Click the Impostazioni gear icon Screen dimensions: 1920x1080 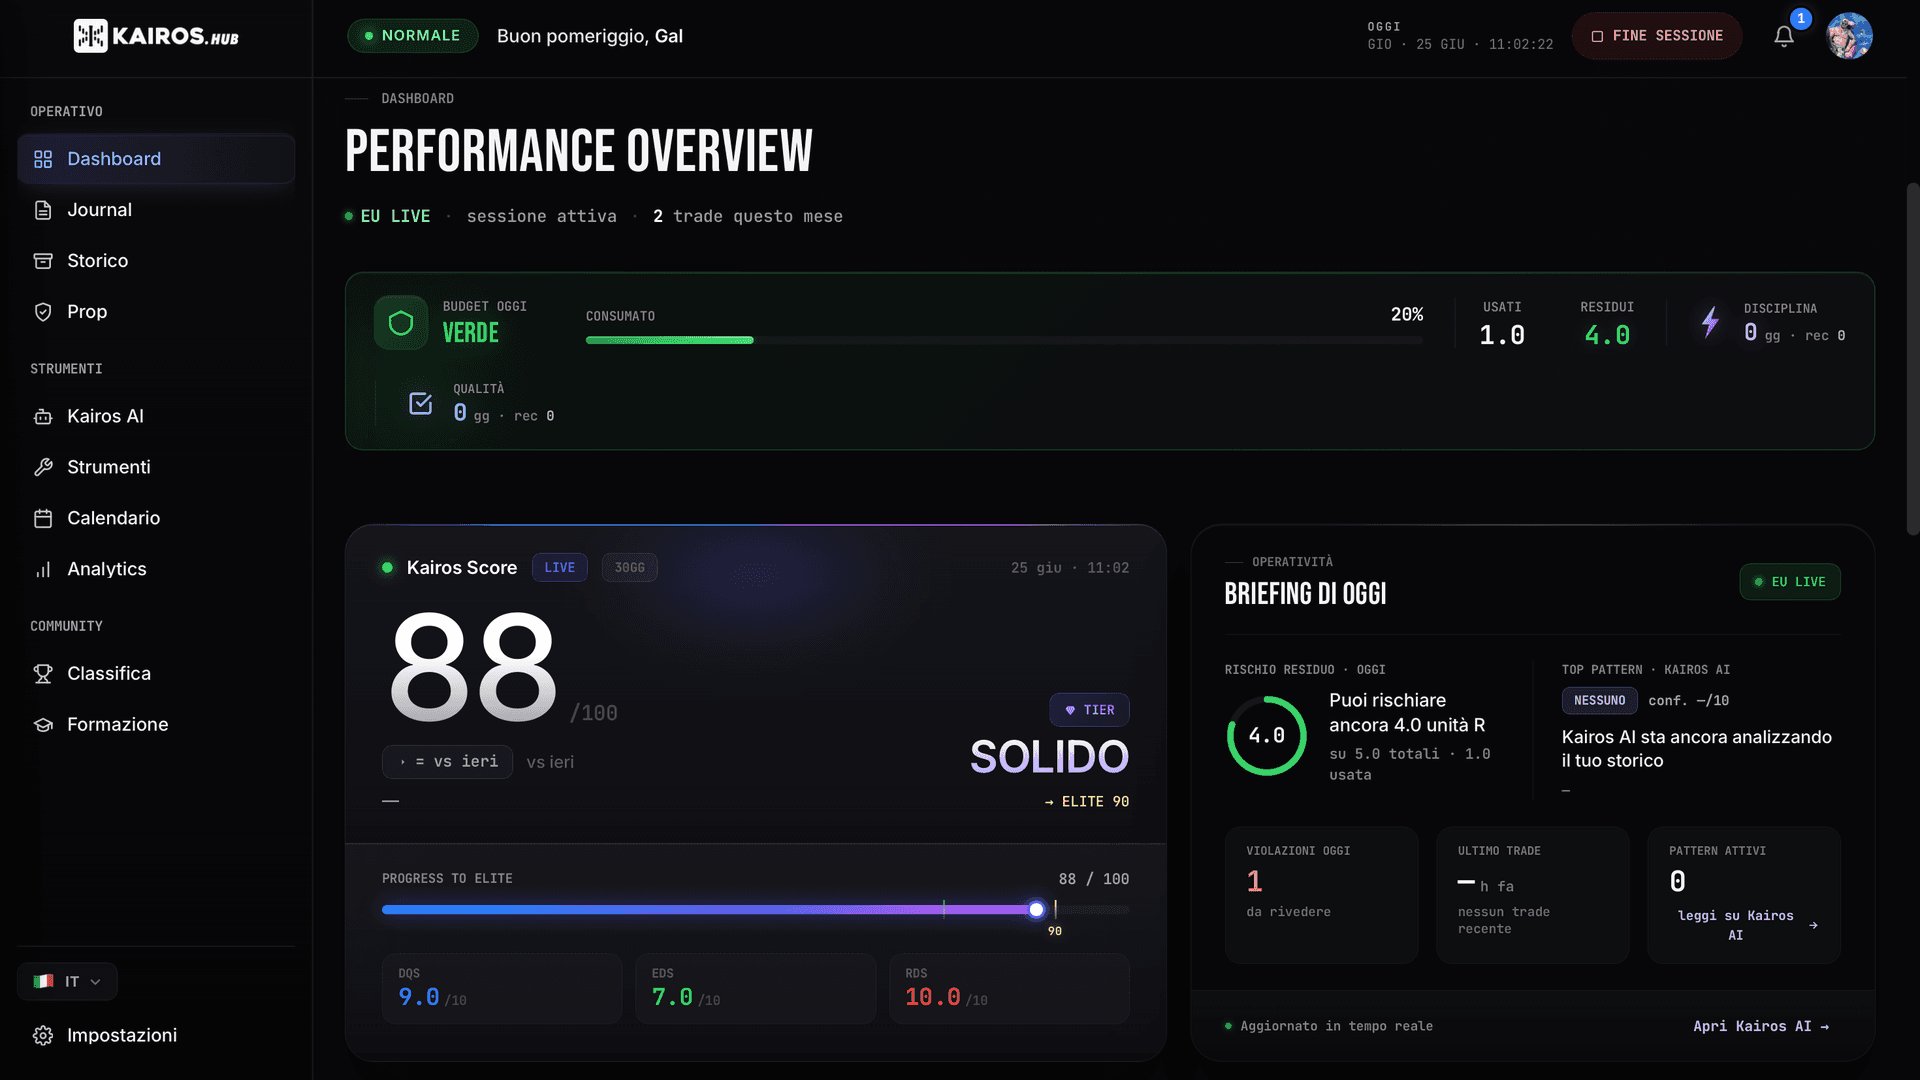[x=43, y=1036]
